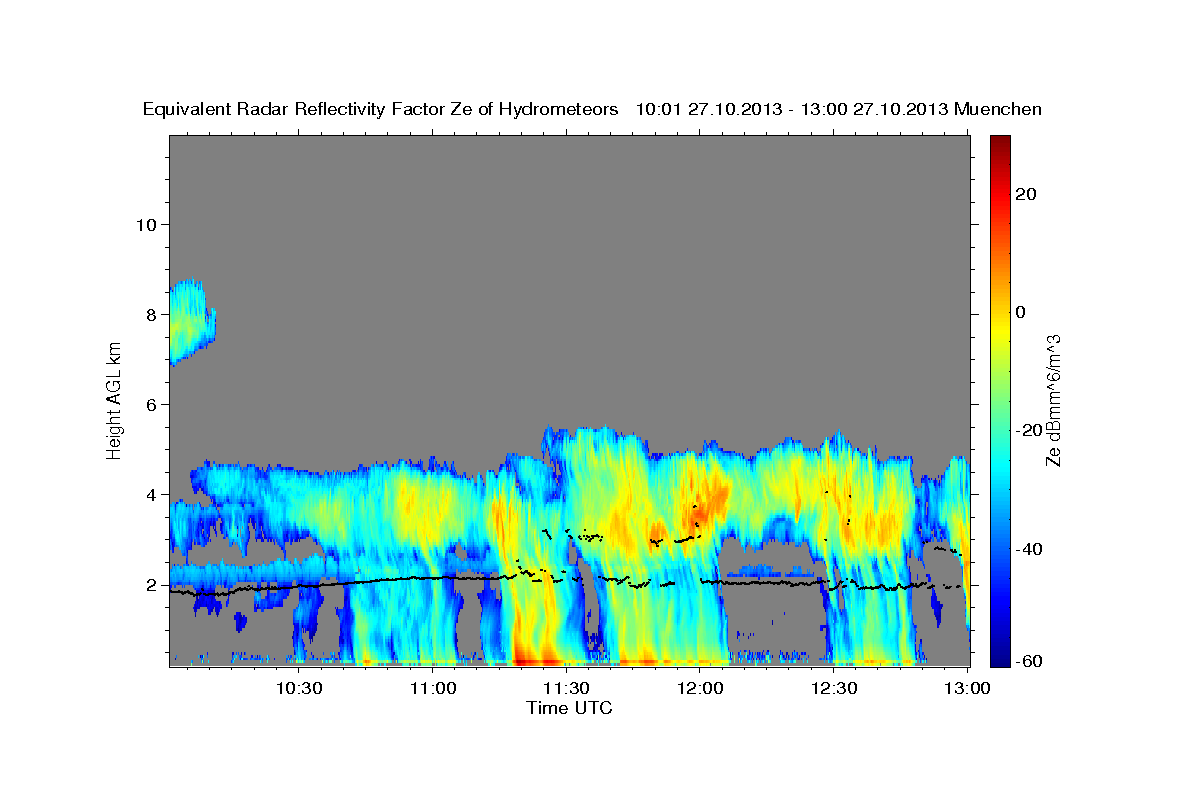
Task: Click the height tick label '6'
Action: coord(150,404)
